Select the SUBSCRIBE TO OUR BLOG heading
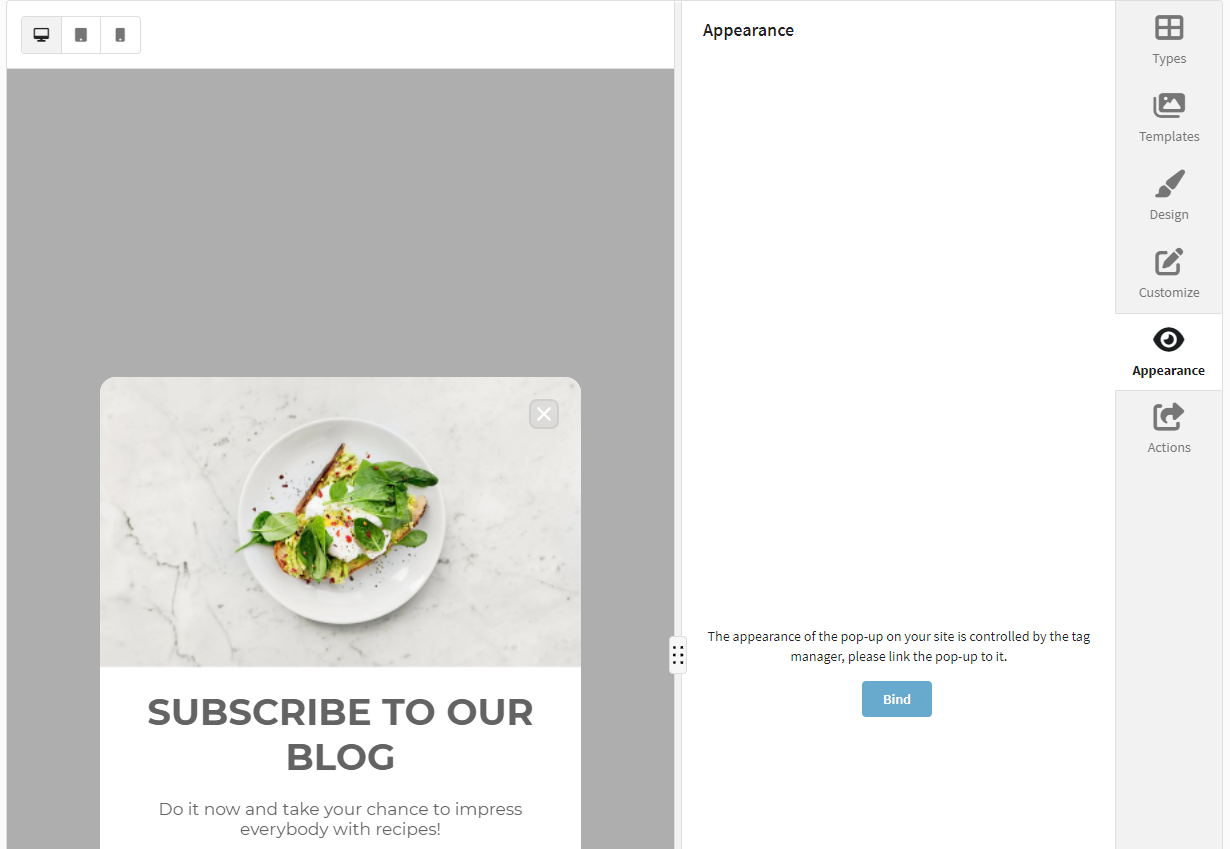Viewport: 1230px width, 849px height. pyautogui.click(x=340, y=734)
